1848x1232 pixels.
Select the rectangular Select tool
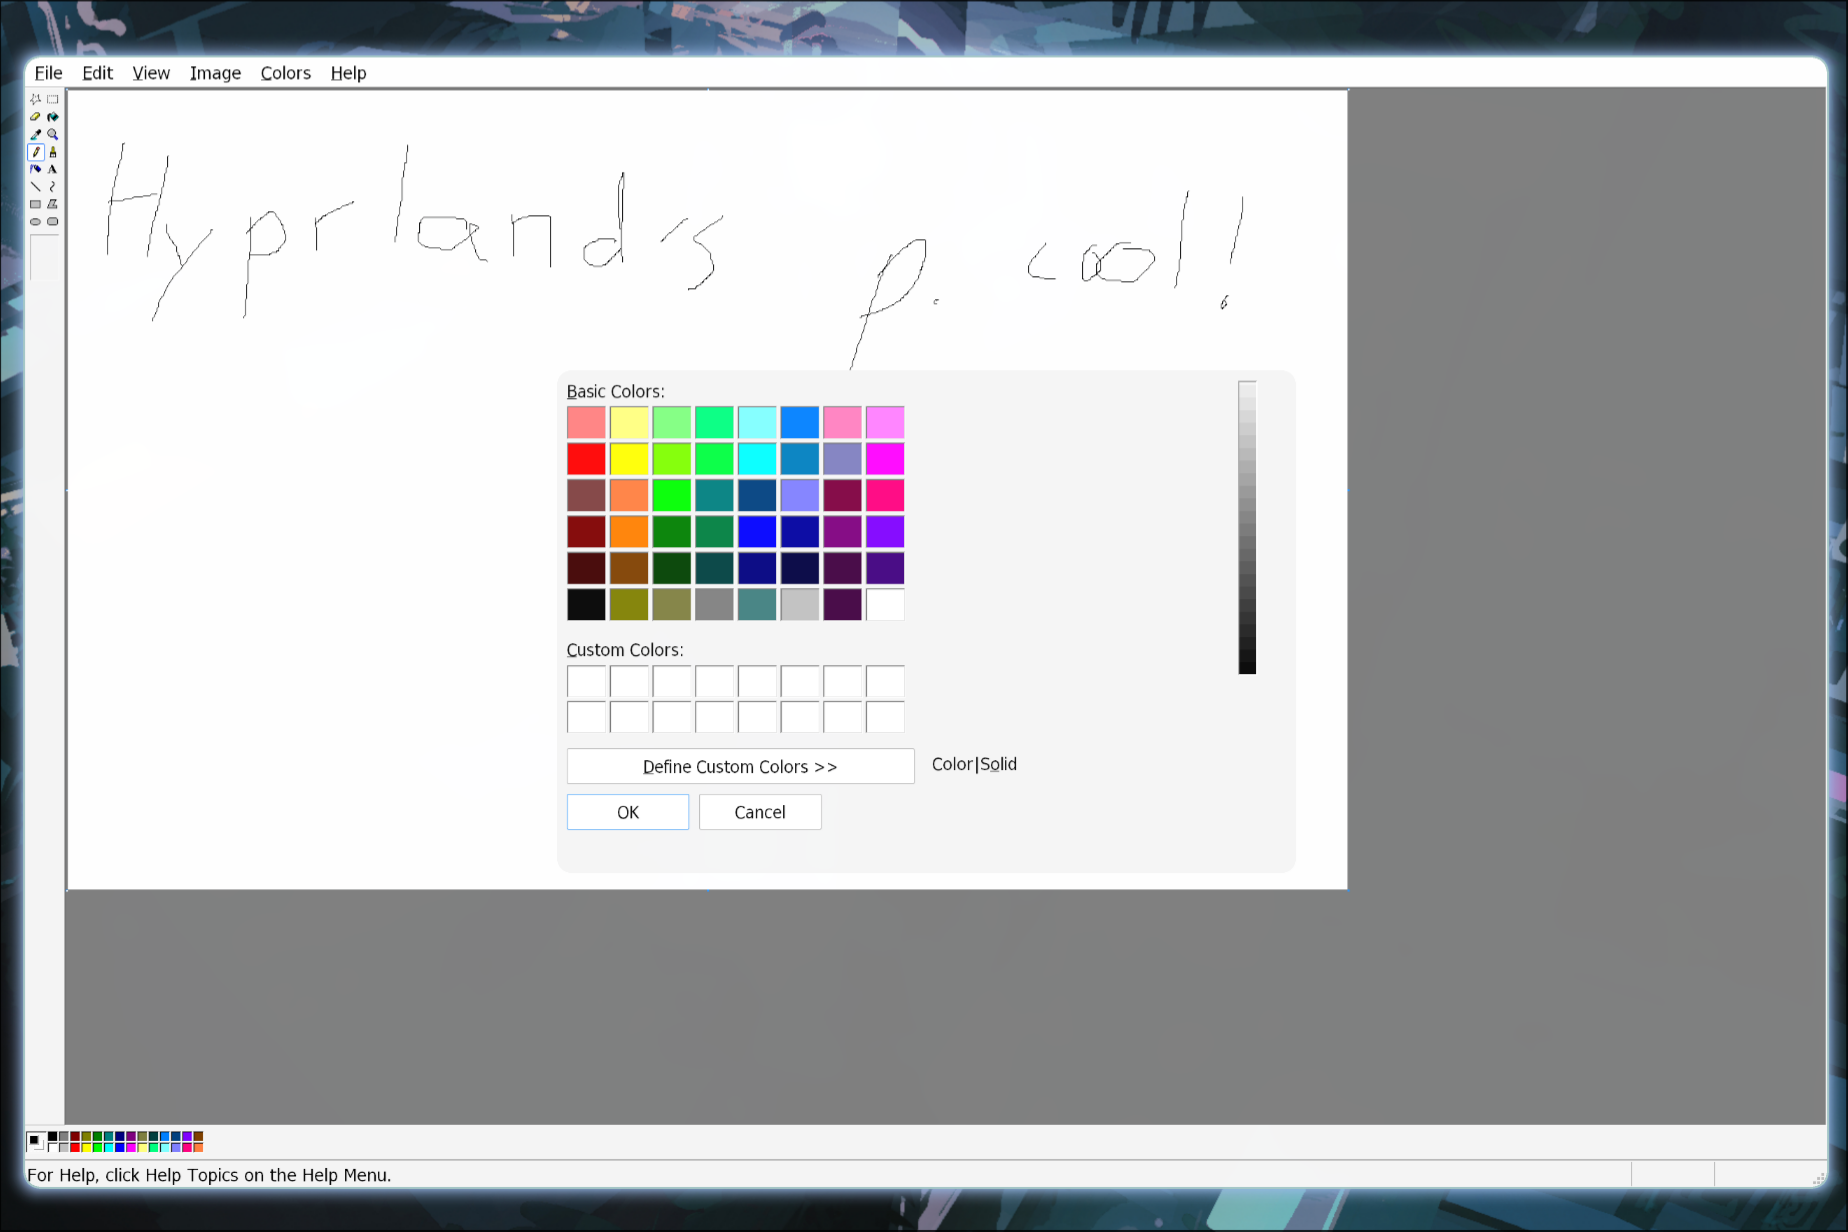point(53,99)
